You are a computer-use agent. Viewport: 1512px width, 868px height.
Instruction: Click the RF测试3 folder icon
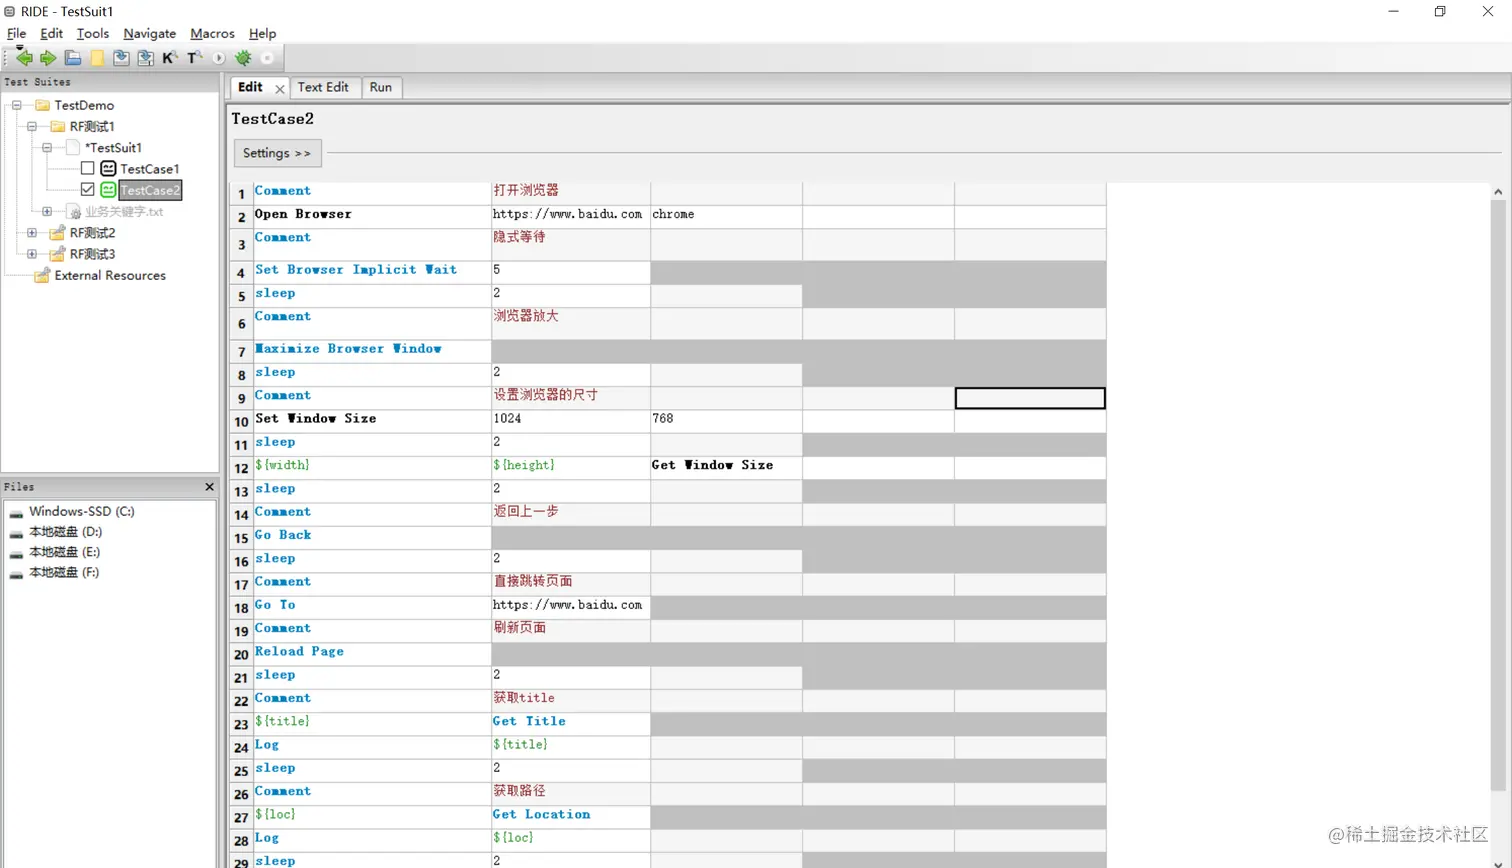58,254
